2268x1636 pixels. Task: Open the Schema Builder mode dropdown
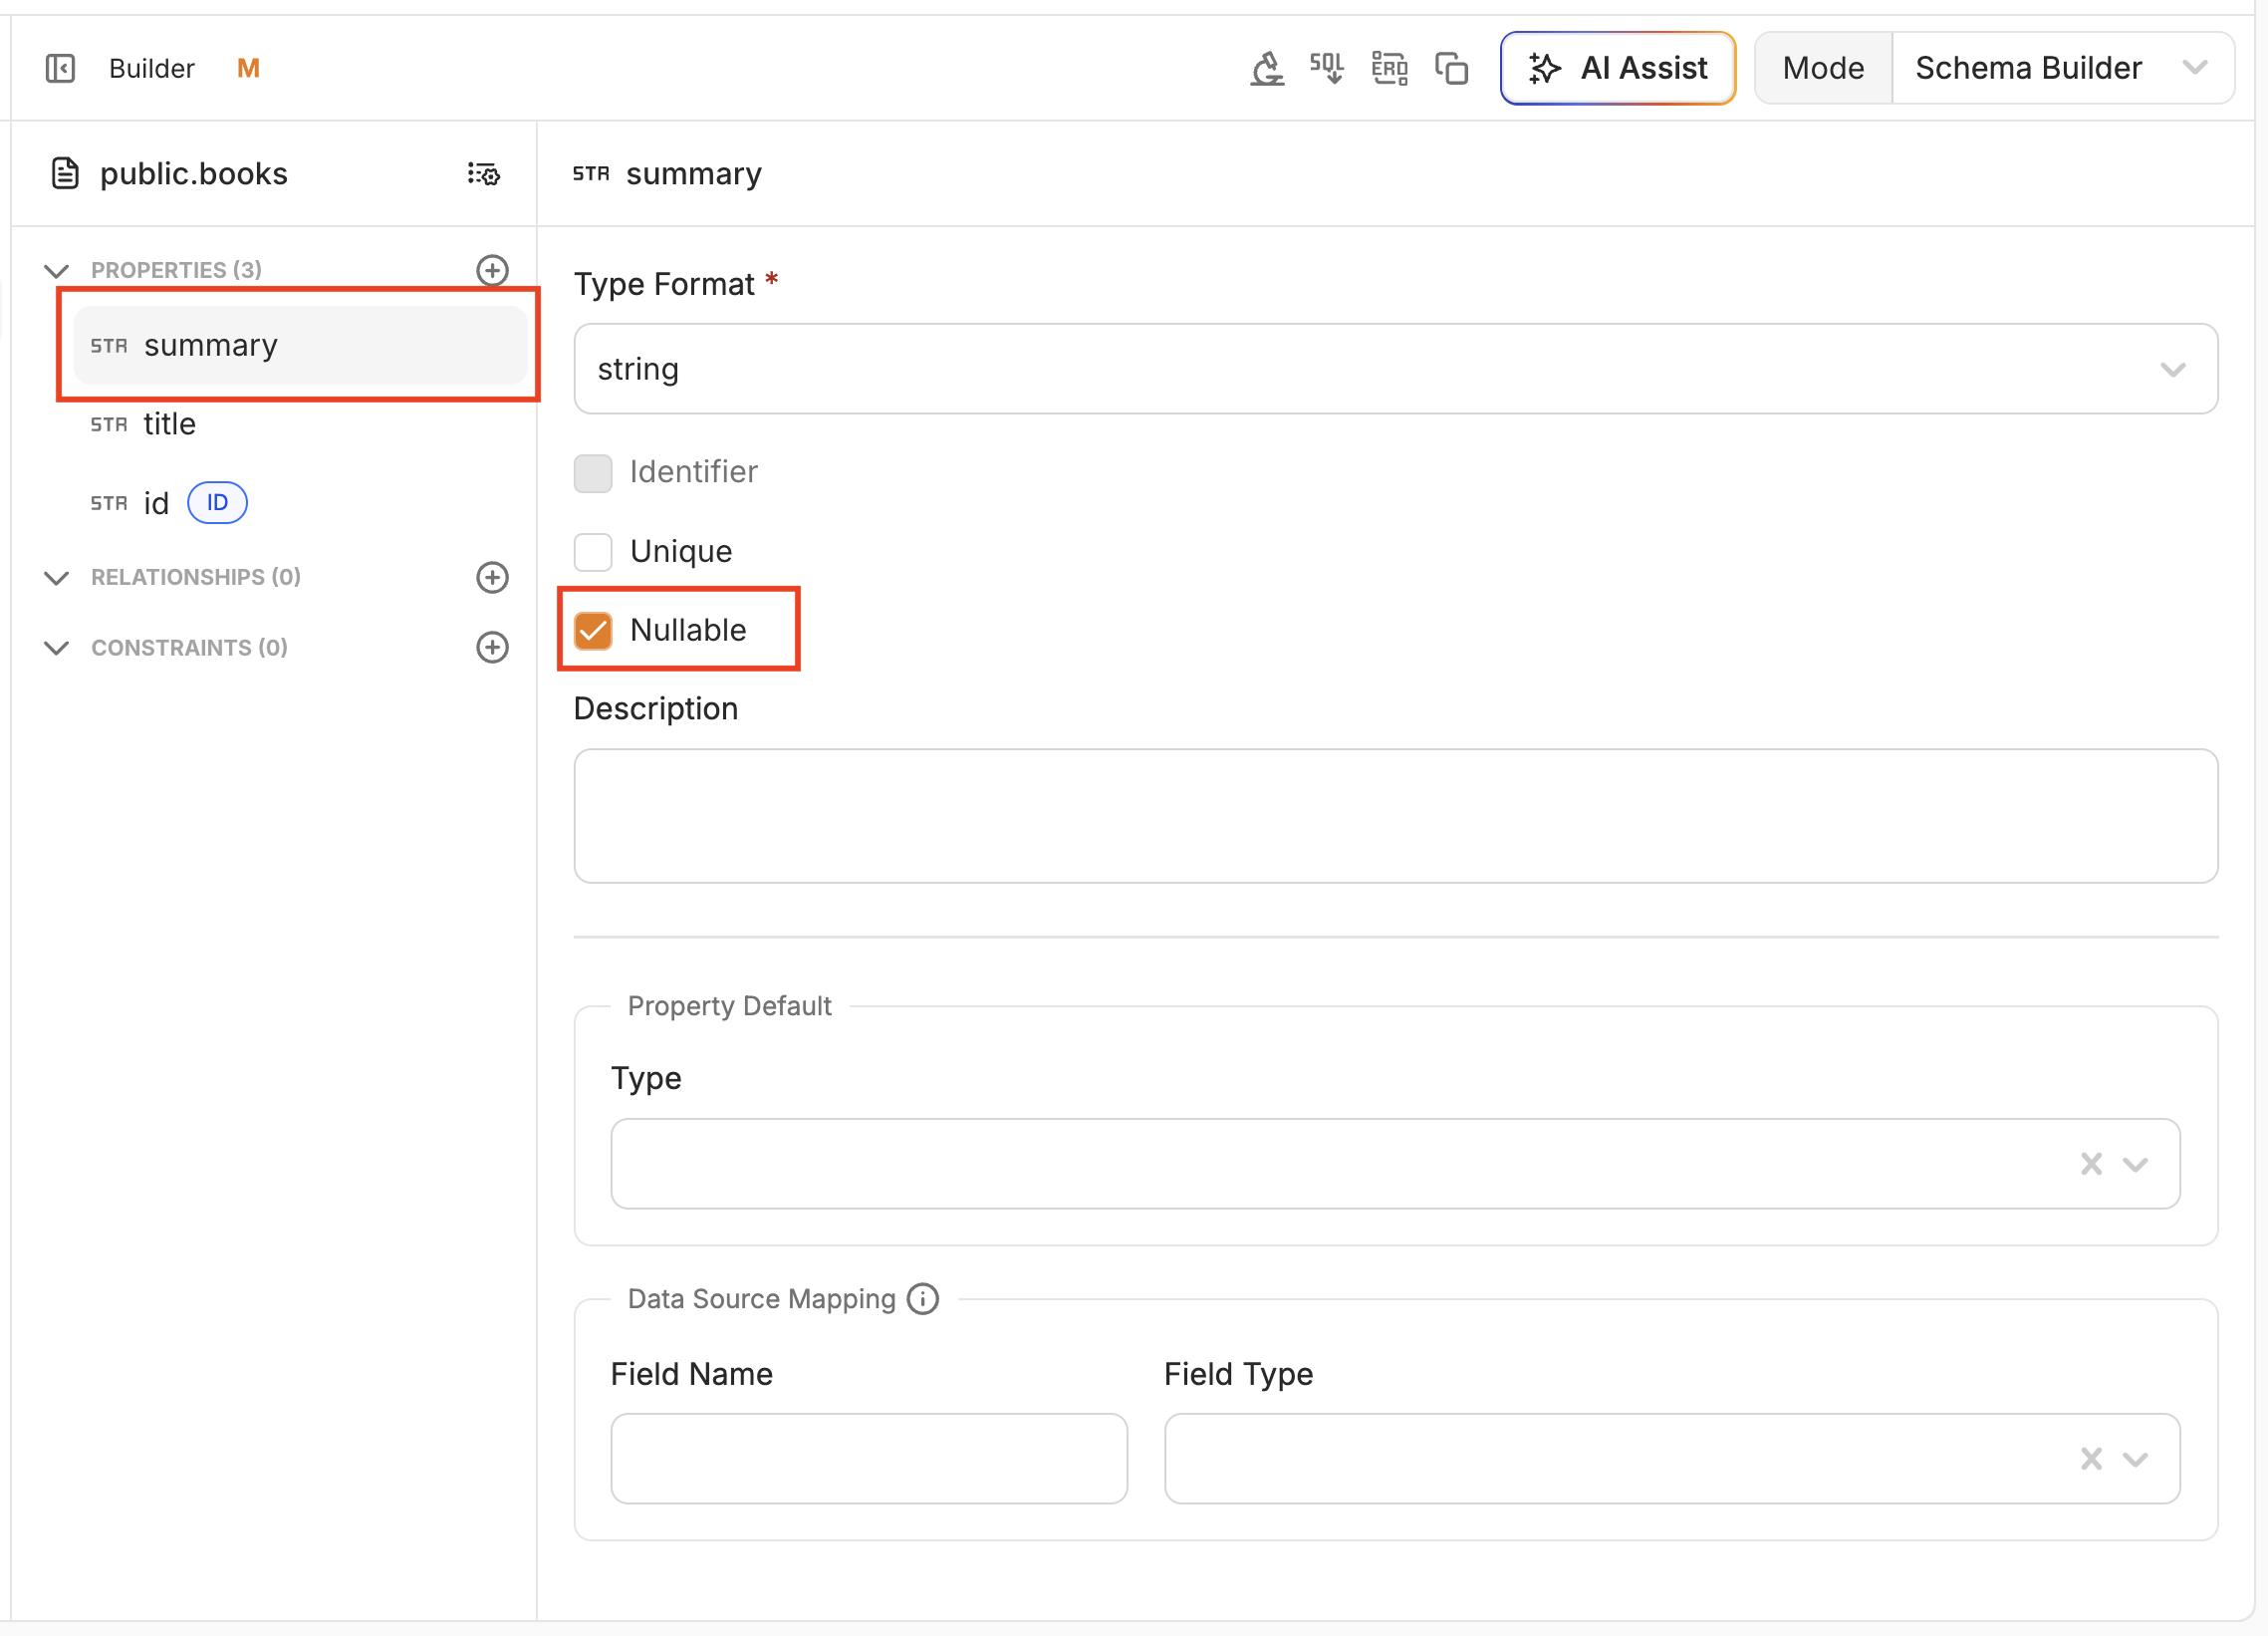point(2062,68)
